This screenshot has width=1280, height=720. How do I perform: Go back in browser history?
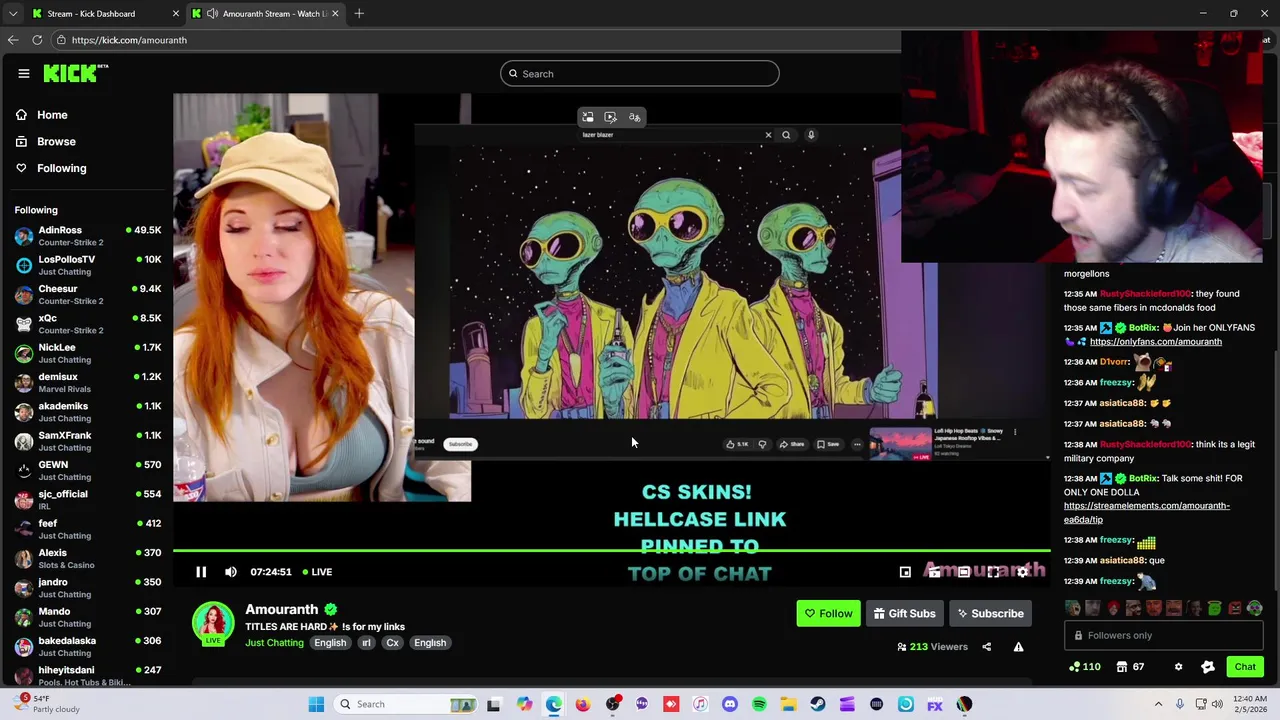[13, 40]
